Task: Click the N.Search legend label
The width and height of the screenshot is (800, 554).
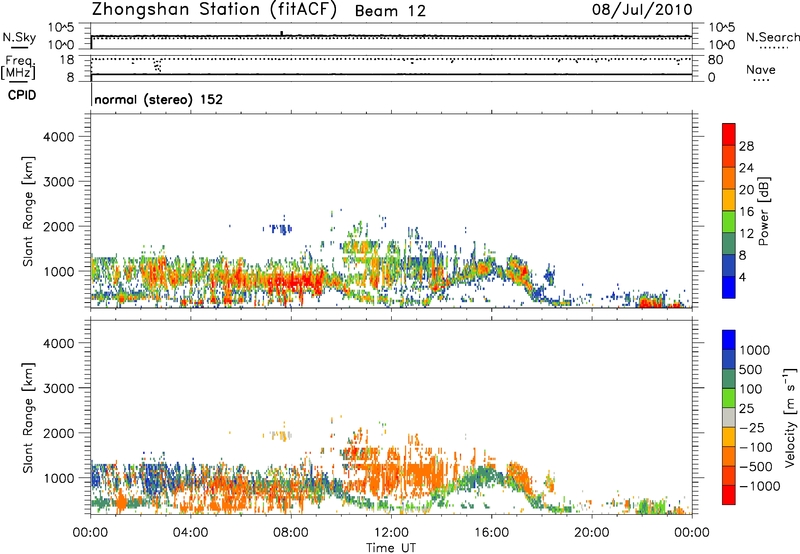Action: tap(772, 37)
